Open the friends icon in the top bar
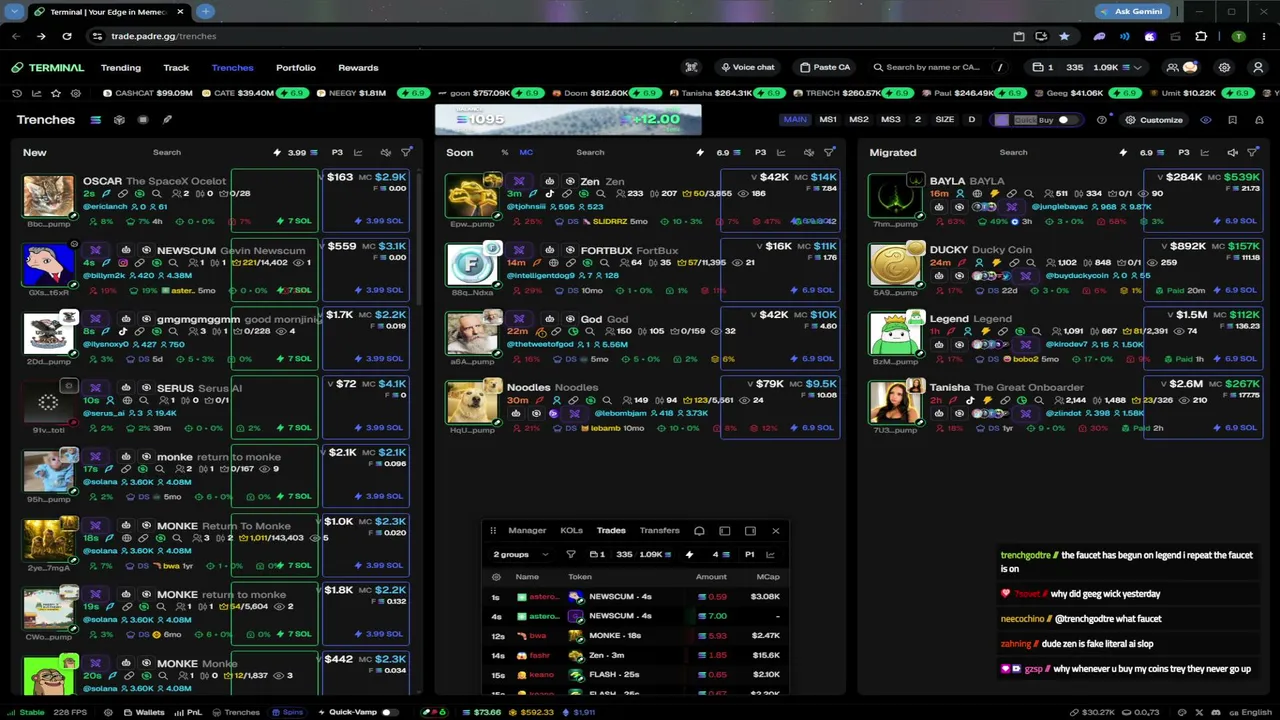 pyautogui.click(x=1172, y=68)
